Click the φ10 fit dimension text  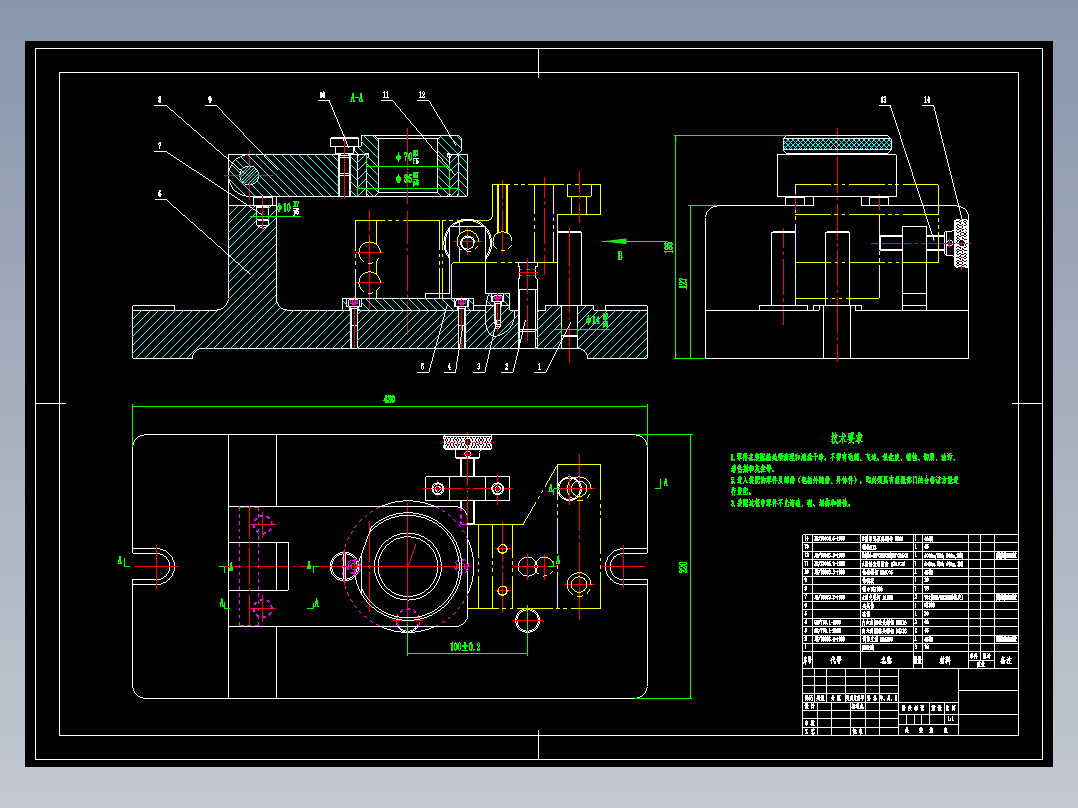[288, 207]
